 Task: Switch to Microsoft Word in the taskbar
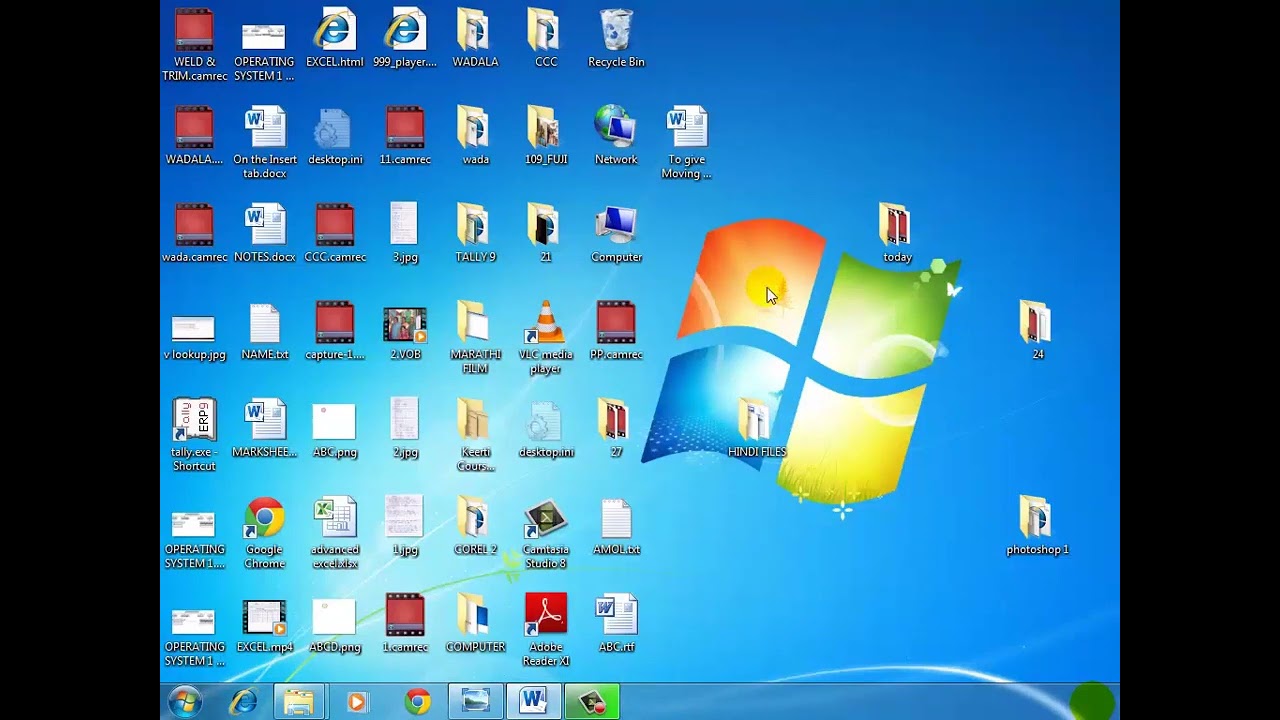click(533, 702)
